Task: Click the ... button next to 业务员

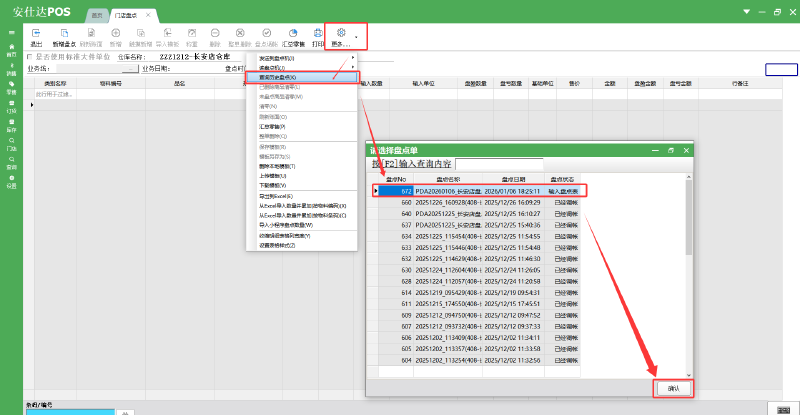Action: pos(131,69)
